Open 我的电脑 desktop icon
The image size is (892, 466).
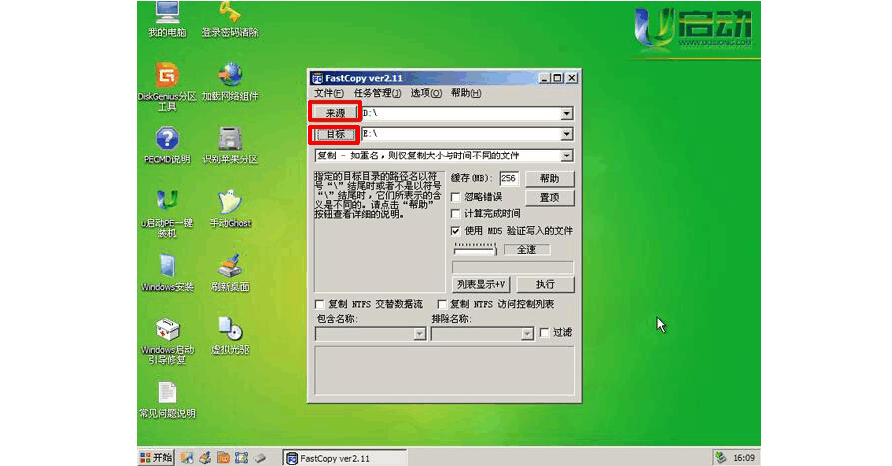167,14
